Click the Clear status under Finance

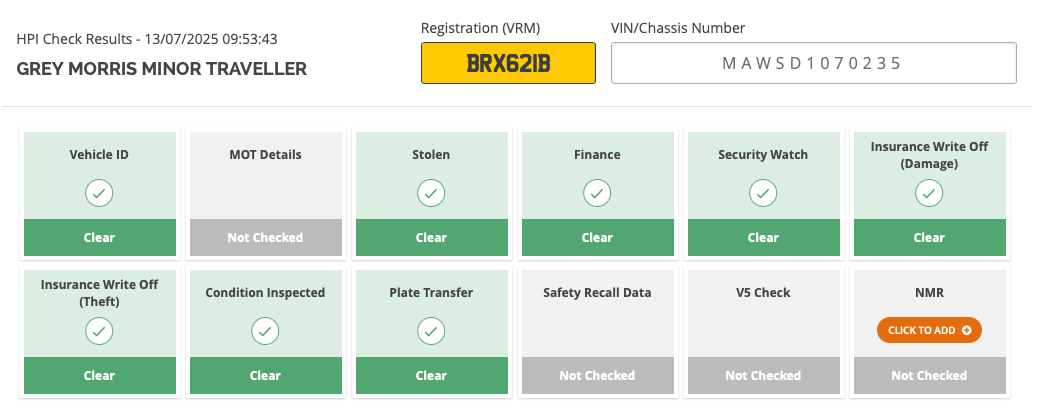tap(597, 237)
